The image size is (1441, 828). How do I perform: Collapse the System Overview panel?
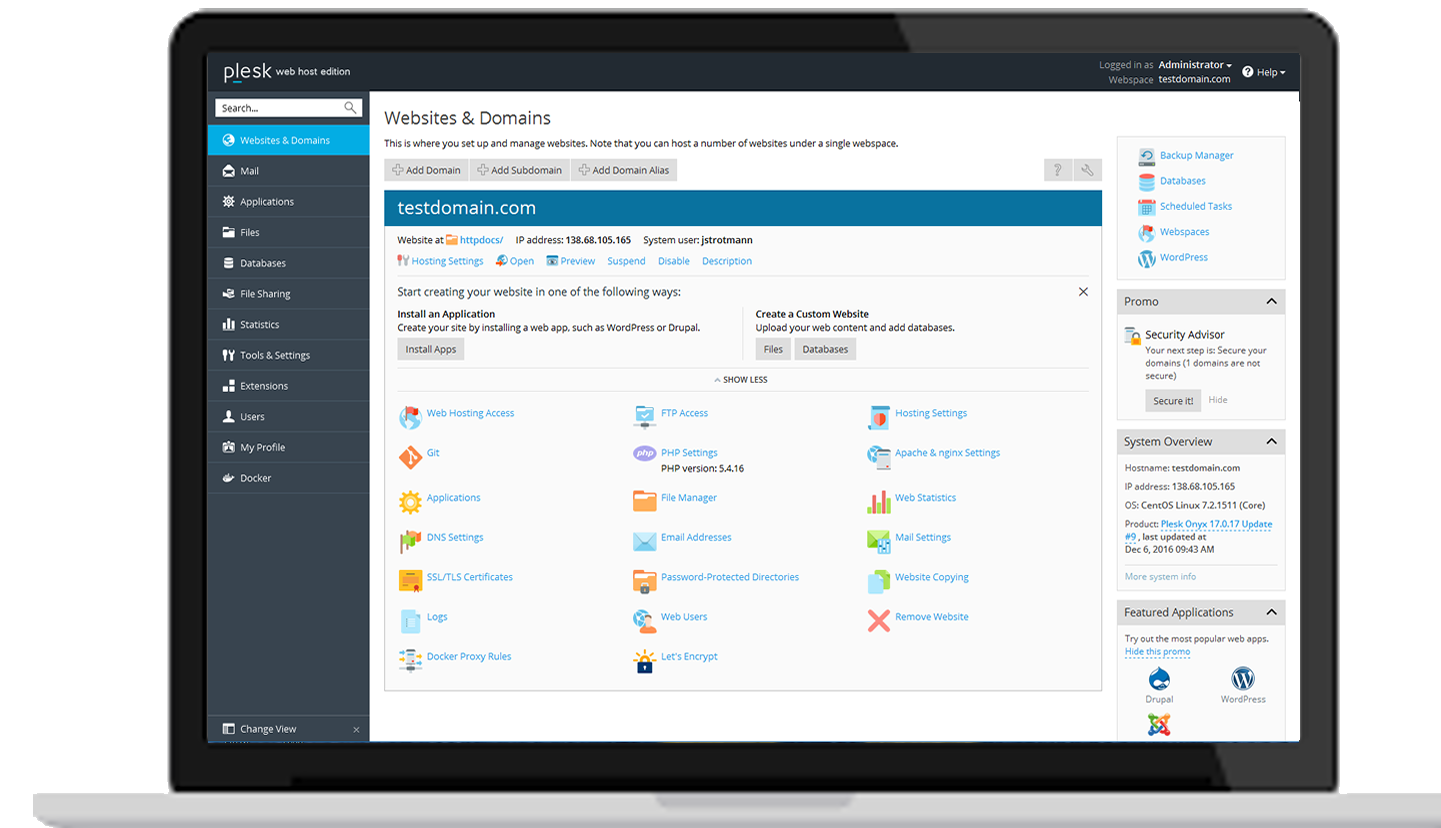click(x=1271, y=441)
